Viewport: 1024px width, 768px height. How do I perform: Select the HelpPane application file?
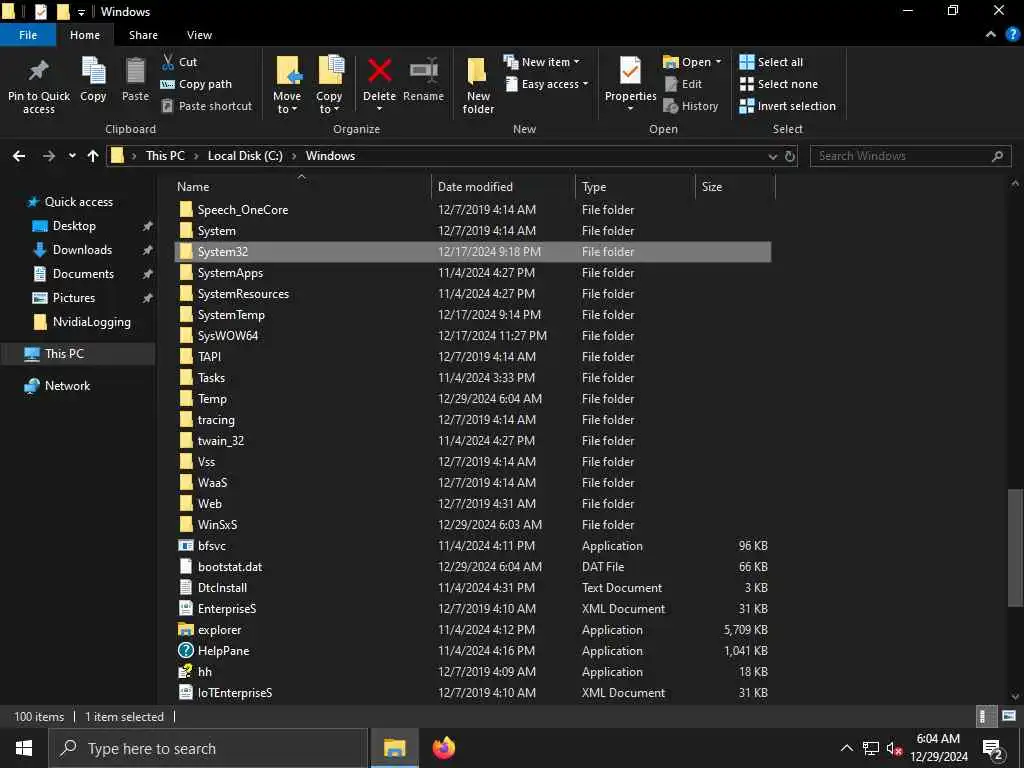click(473, 651)
